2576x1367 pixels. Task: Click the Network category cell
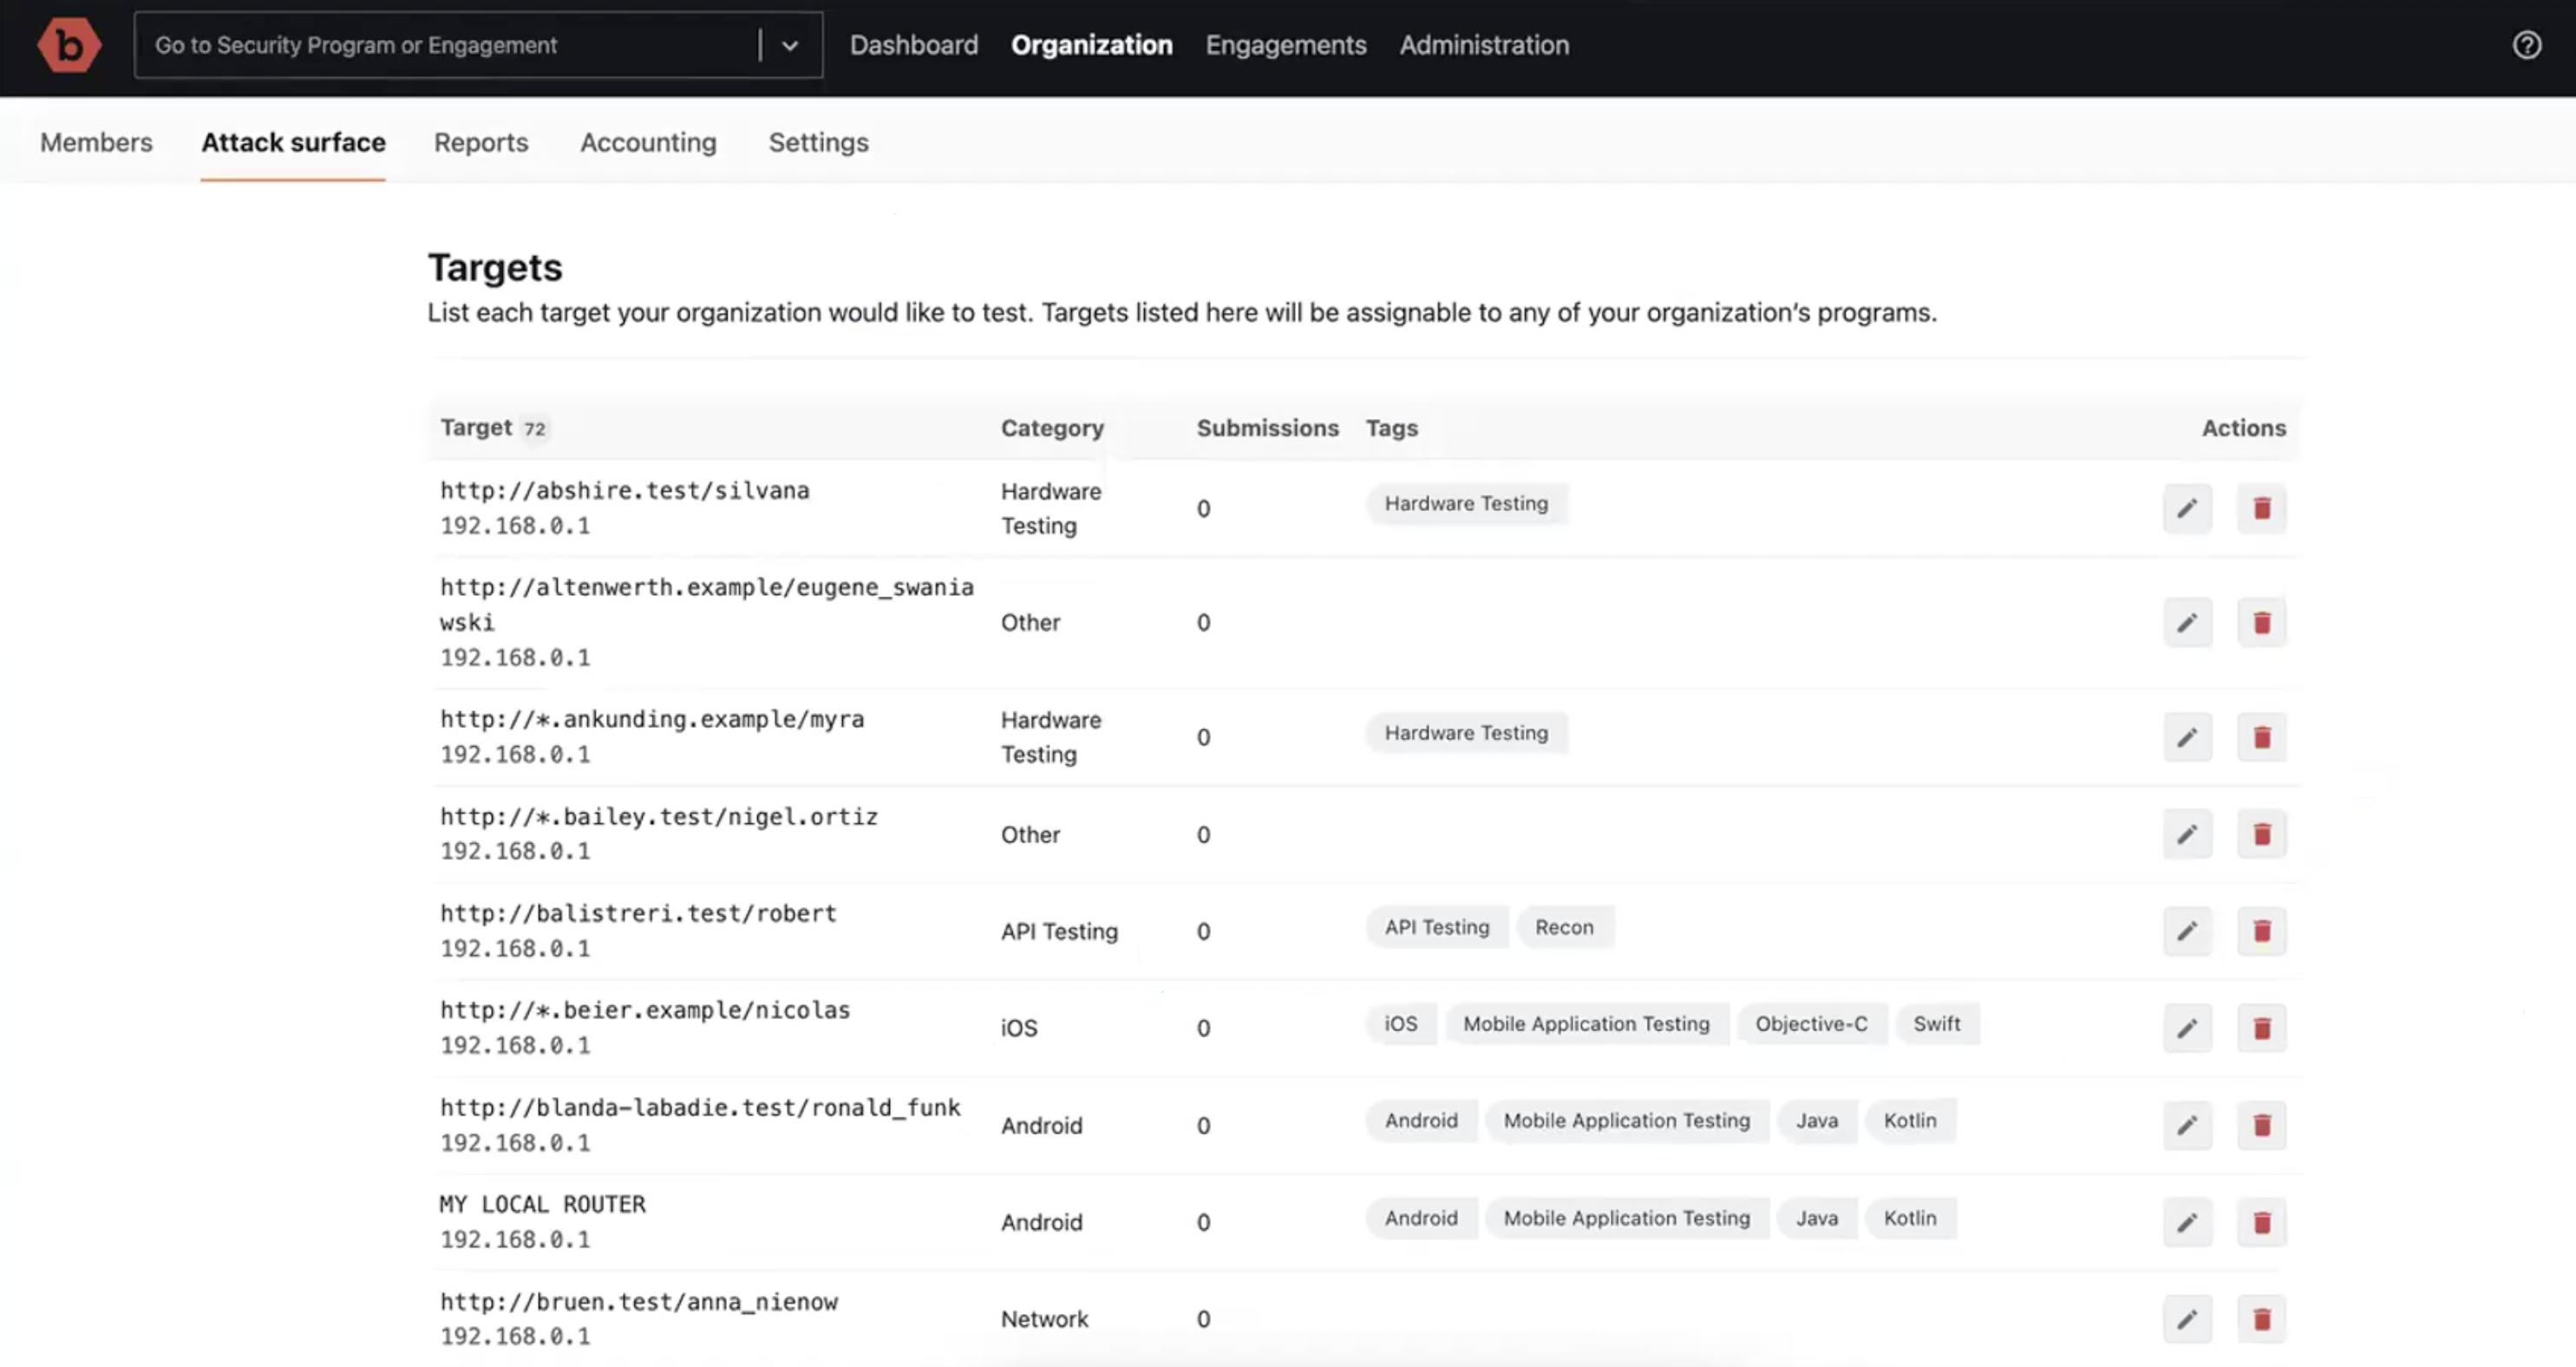tap(1044, 1319)
